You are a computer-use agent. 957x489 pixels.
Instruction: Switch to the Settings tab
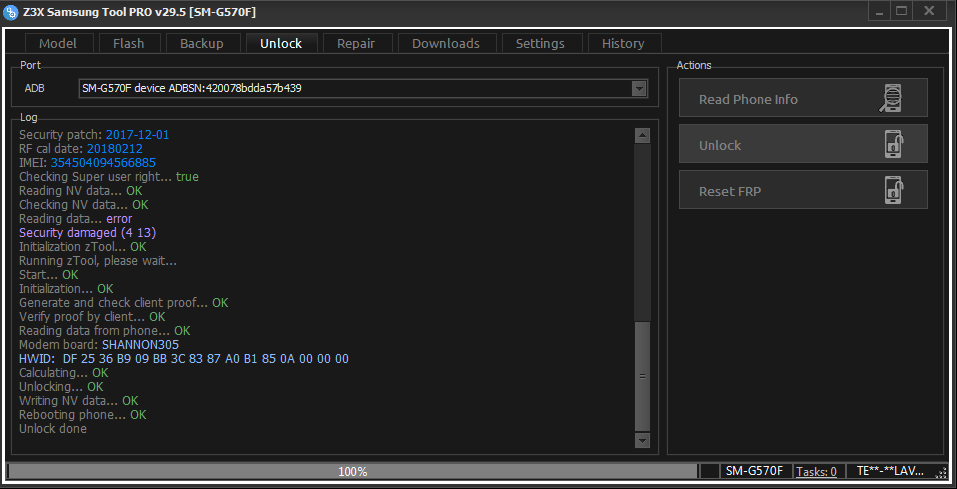click(540, 43)
